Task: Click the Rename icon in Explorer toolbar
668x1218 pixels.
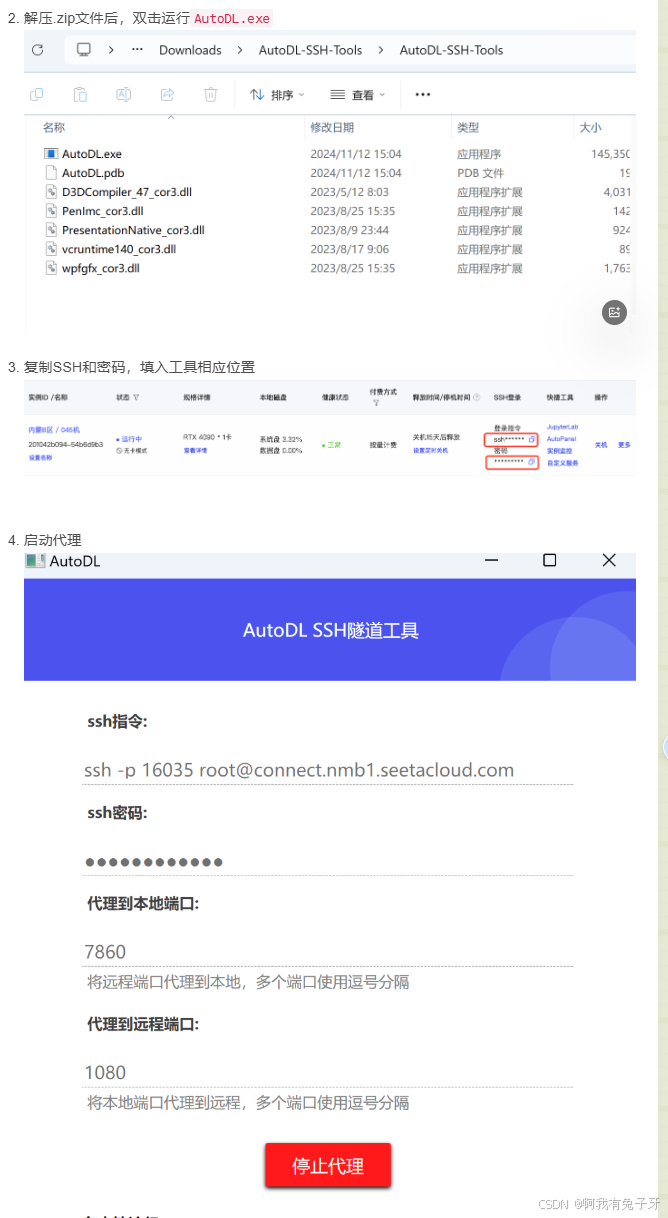Action: (x=124, y=95)
